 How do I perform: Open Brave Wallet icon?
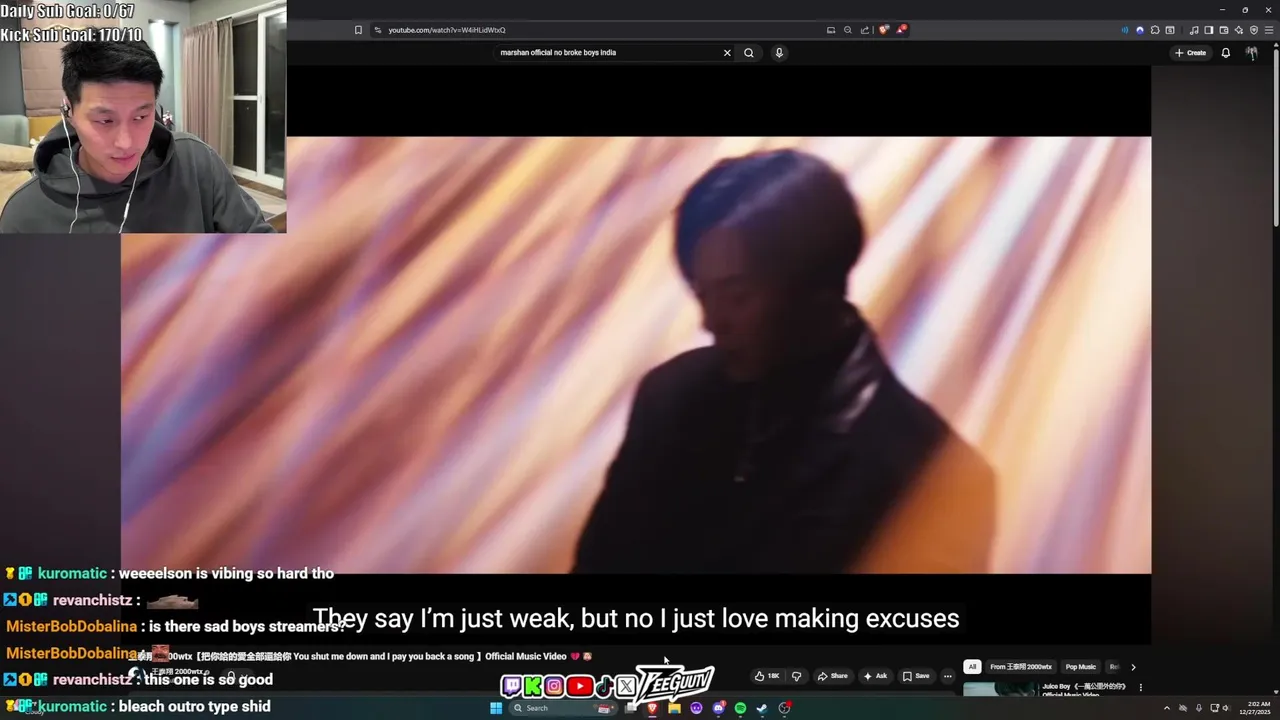[x=1224, y=30]
